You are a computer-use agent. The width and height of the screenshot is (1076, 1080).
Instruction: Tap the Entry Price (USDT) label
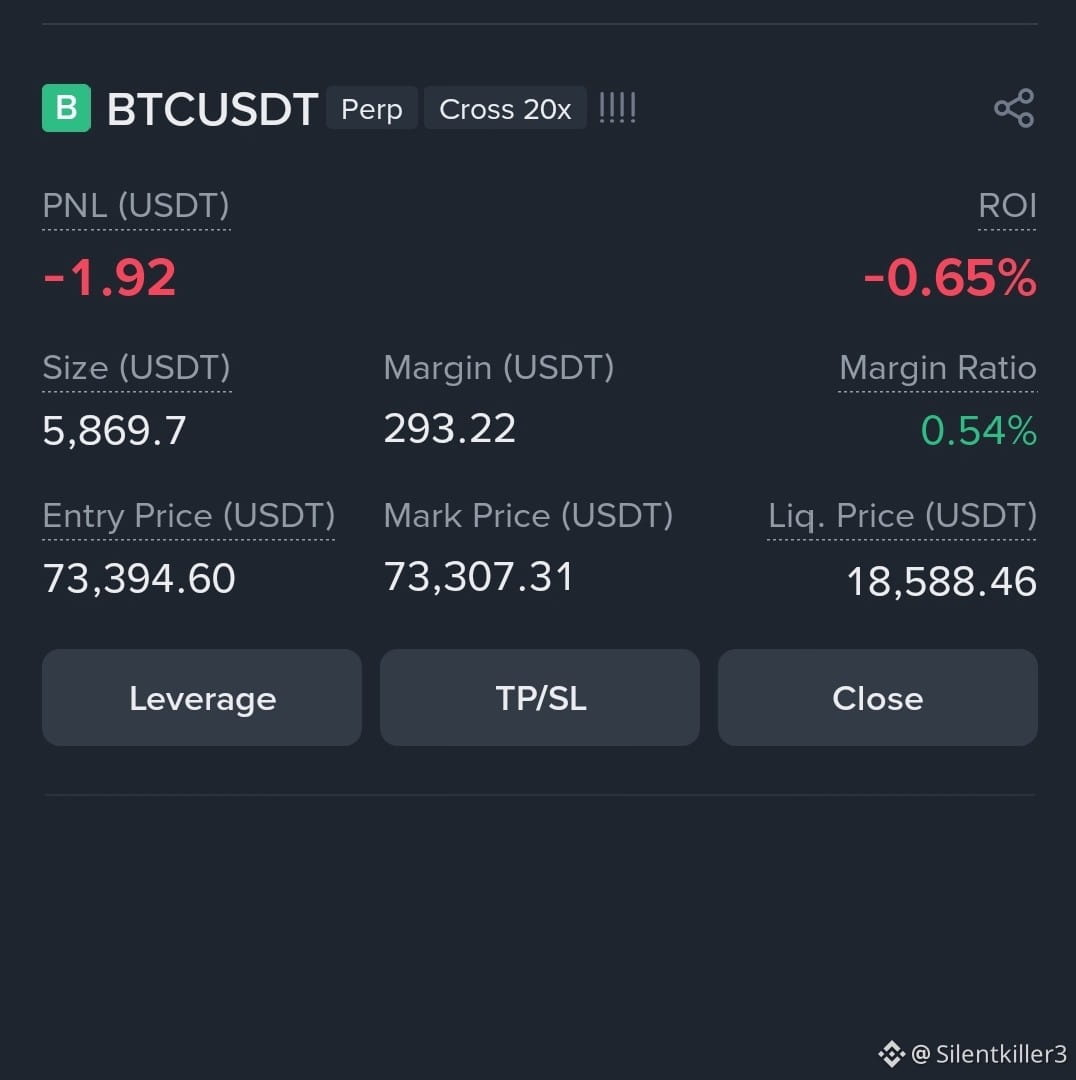[189, 515]
